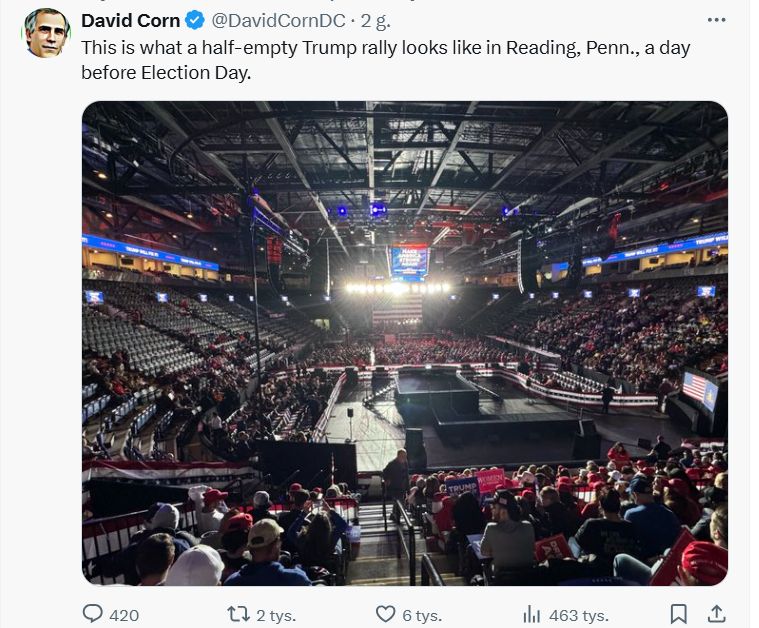Bookmark this tweet
This screenshot has height=628, width=759.
click(678, 613)
